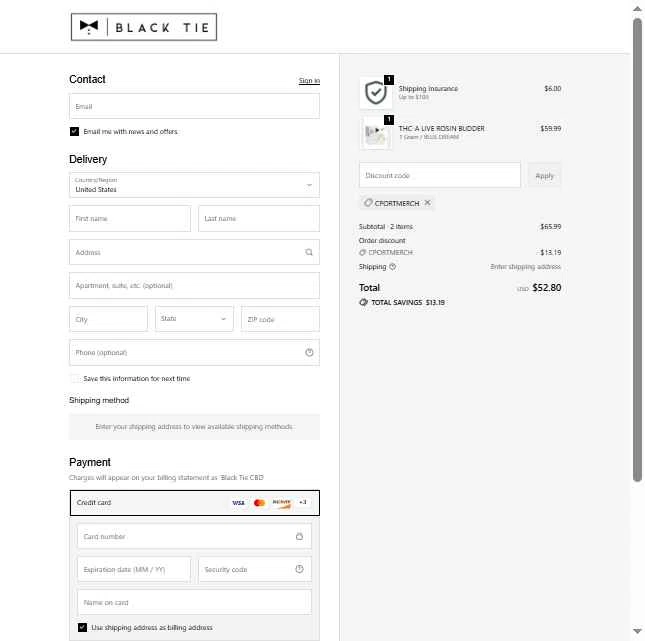
Task: Click the page vertical scrollbar thumb
Action: tap(637, 249)
